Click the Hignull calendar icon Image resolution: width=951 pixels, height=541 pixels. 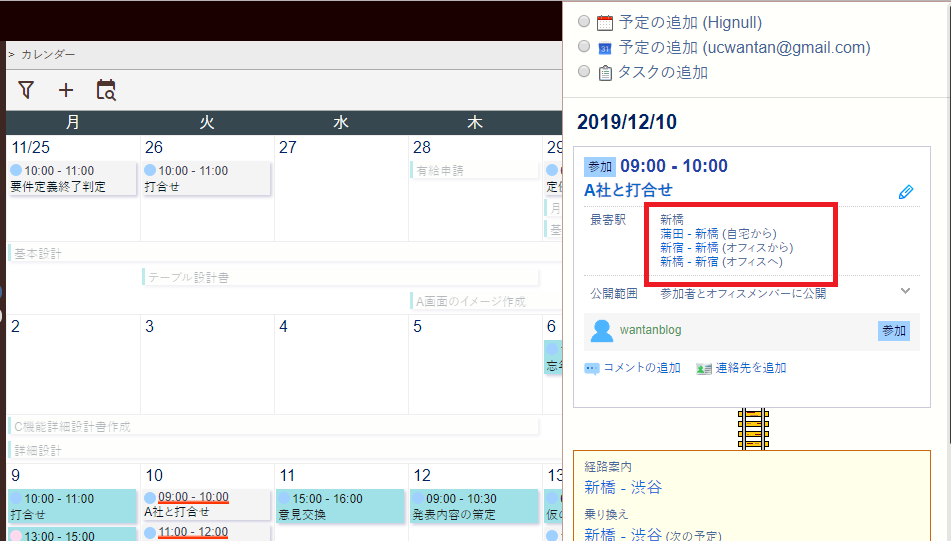tap(605, 23)
